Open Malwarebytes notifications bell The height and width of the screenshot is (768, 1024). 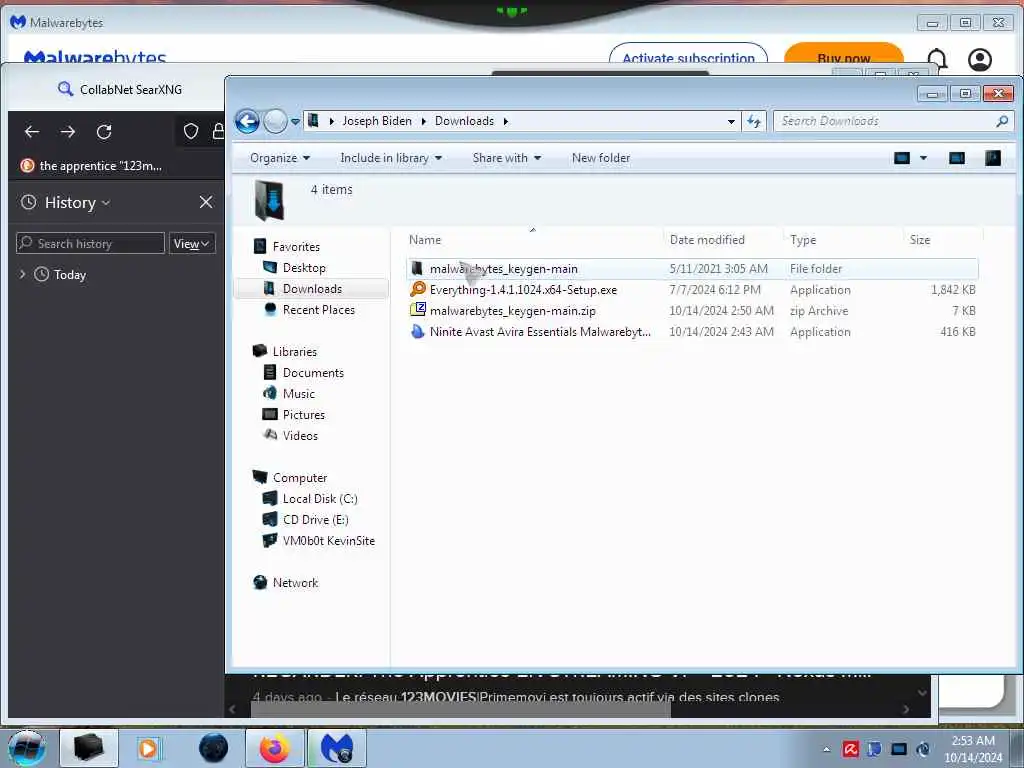[937, 58]
